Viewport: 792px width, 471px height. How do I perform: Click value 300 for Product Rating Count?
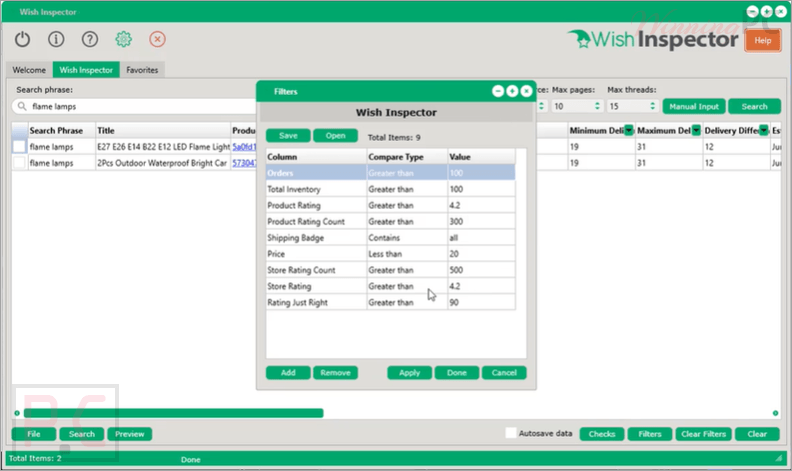click(481, 221)
